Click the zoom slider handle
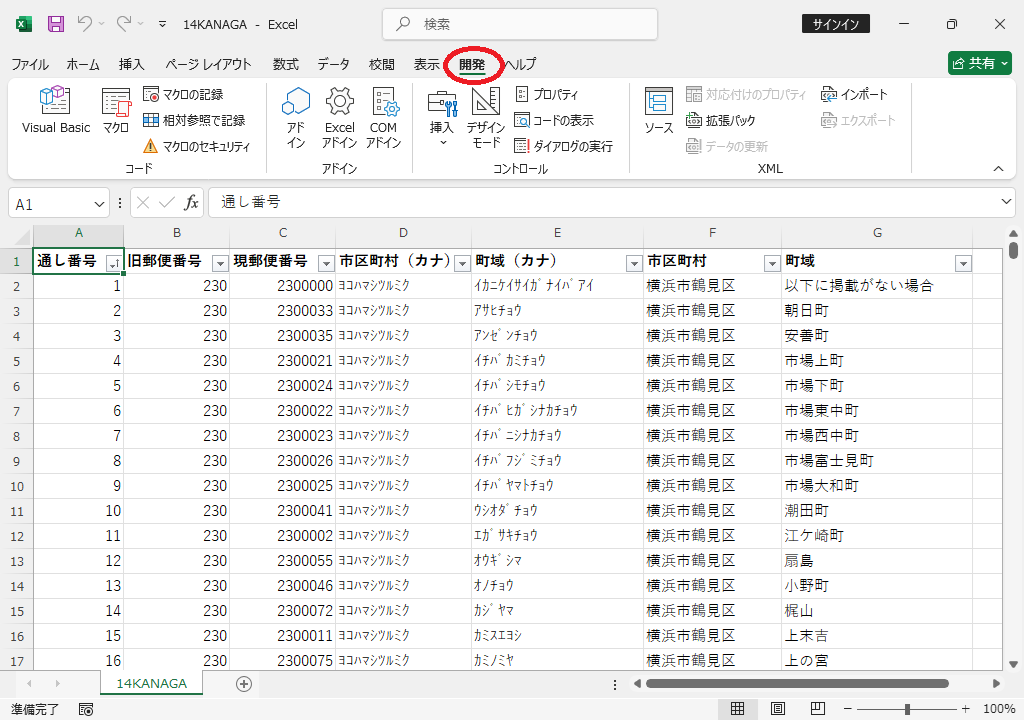Screen dimensions: 1024x720 click(x=907, y=709)
